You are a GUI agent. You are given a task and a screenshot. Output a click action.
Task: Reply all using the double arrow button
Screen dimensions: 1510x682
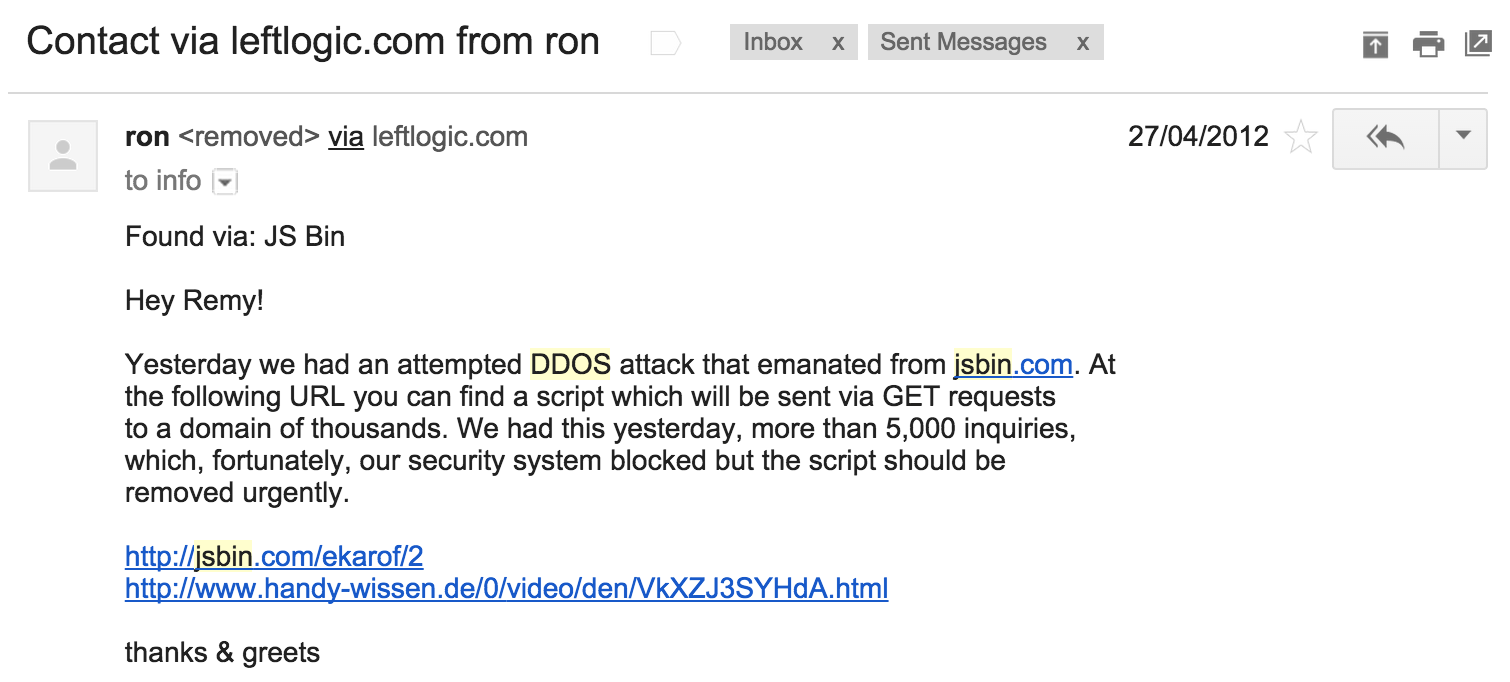point(1385,137)
